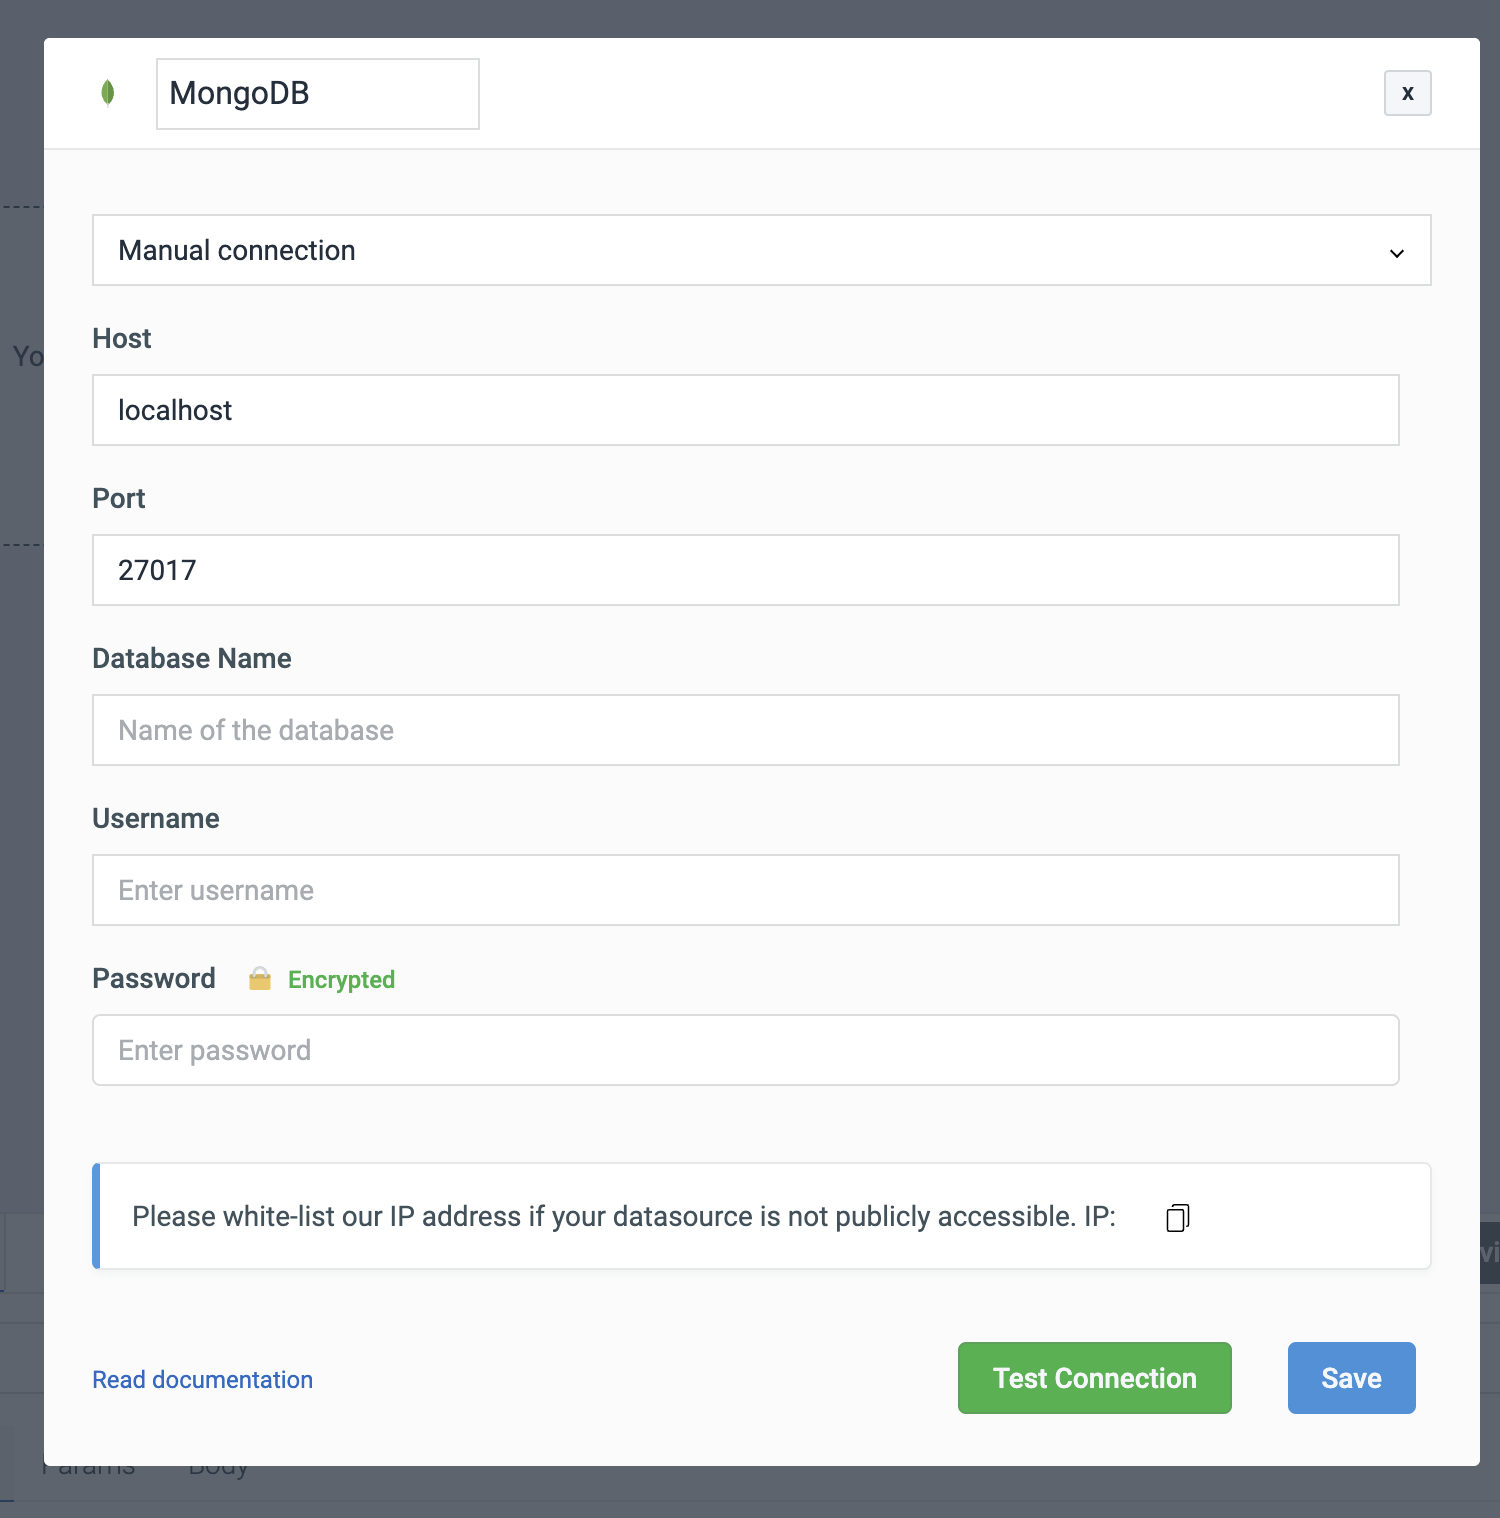Viewport: 1500px width, 1518px height.
Task: Click the Password field label
Action: pyautogui.click(x=153, y=978)
